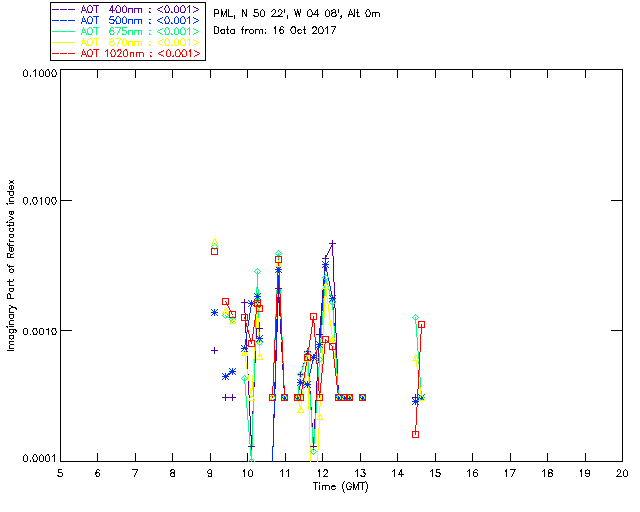Click the x-axis tick label 12
The width and height of the screenshot is (640, 512).
tap(322, 473)
